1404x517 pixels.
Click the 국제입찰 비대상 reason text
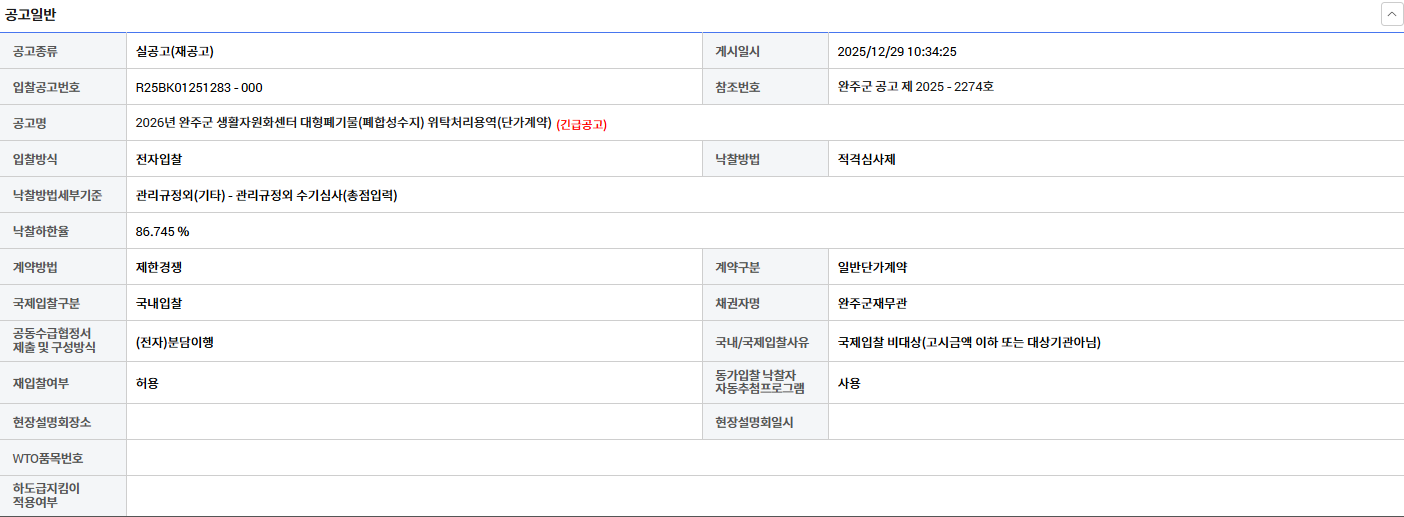point(969,342)
